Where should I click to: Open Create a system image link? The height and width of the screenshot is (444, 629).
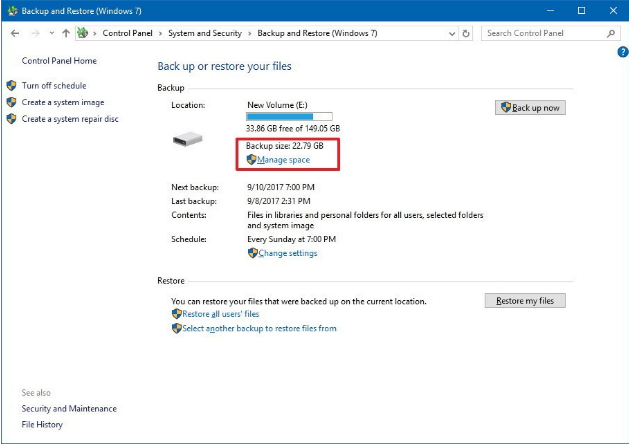point(63,103)
